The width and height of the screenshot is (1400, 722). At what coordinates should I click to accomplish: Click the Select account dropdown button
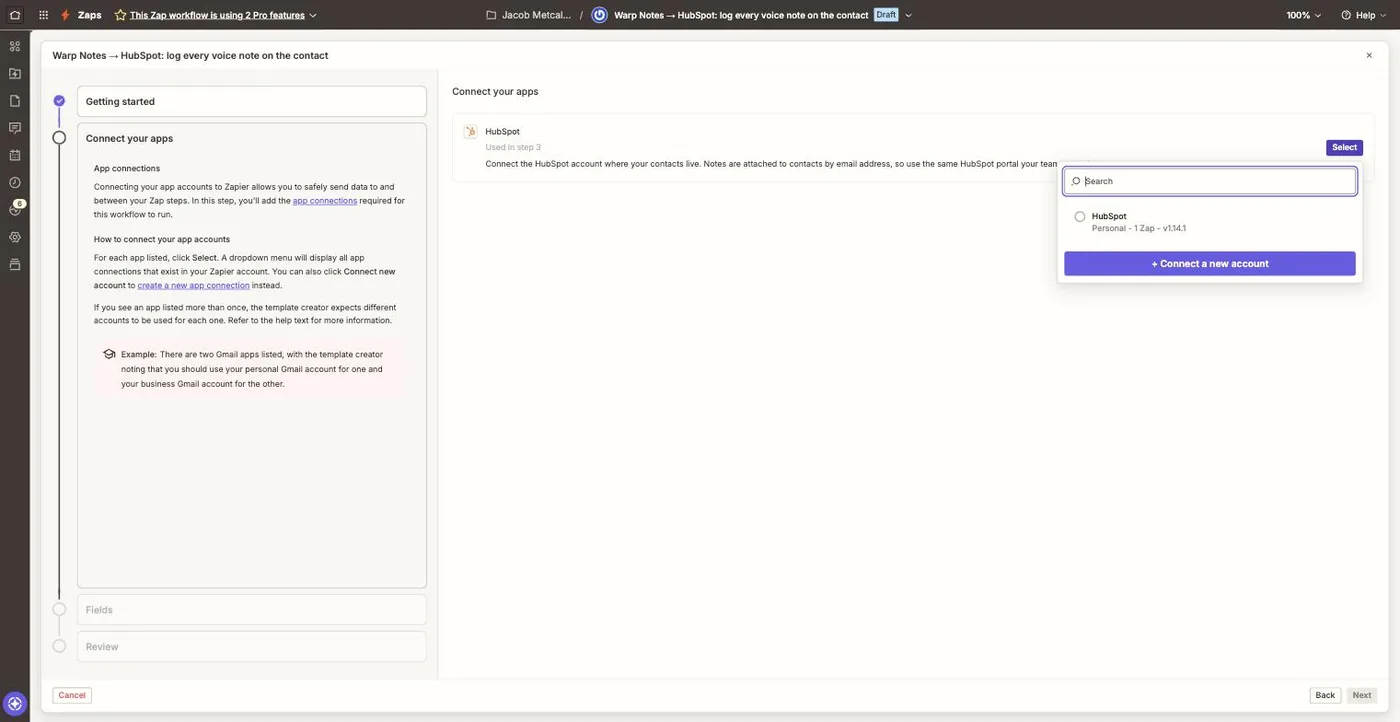pyautogui.click(x=1344, y=147)
